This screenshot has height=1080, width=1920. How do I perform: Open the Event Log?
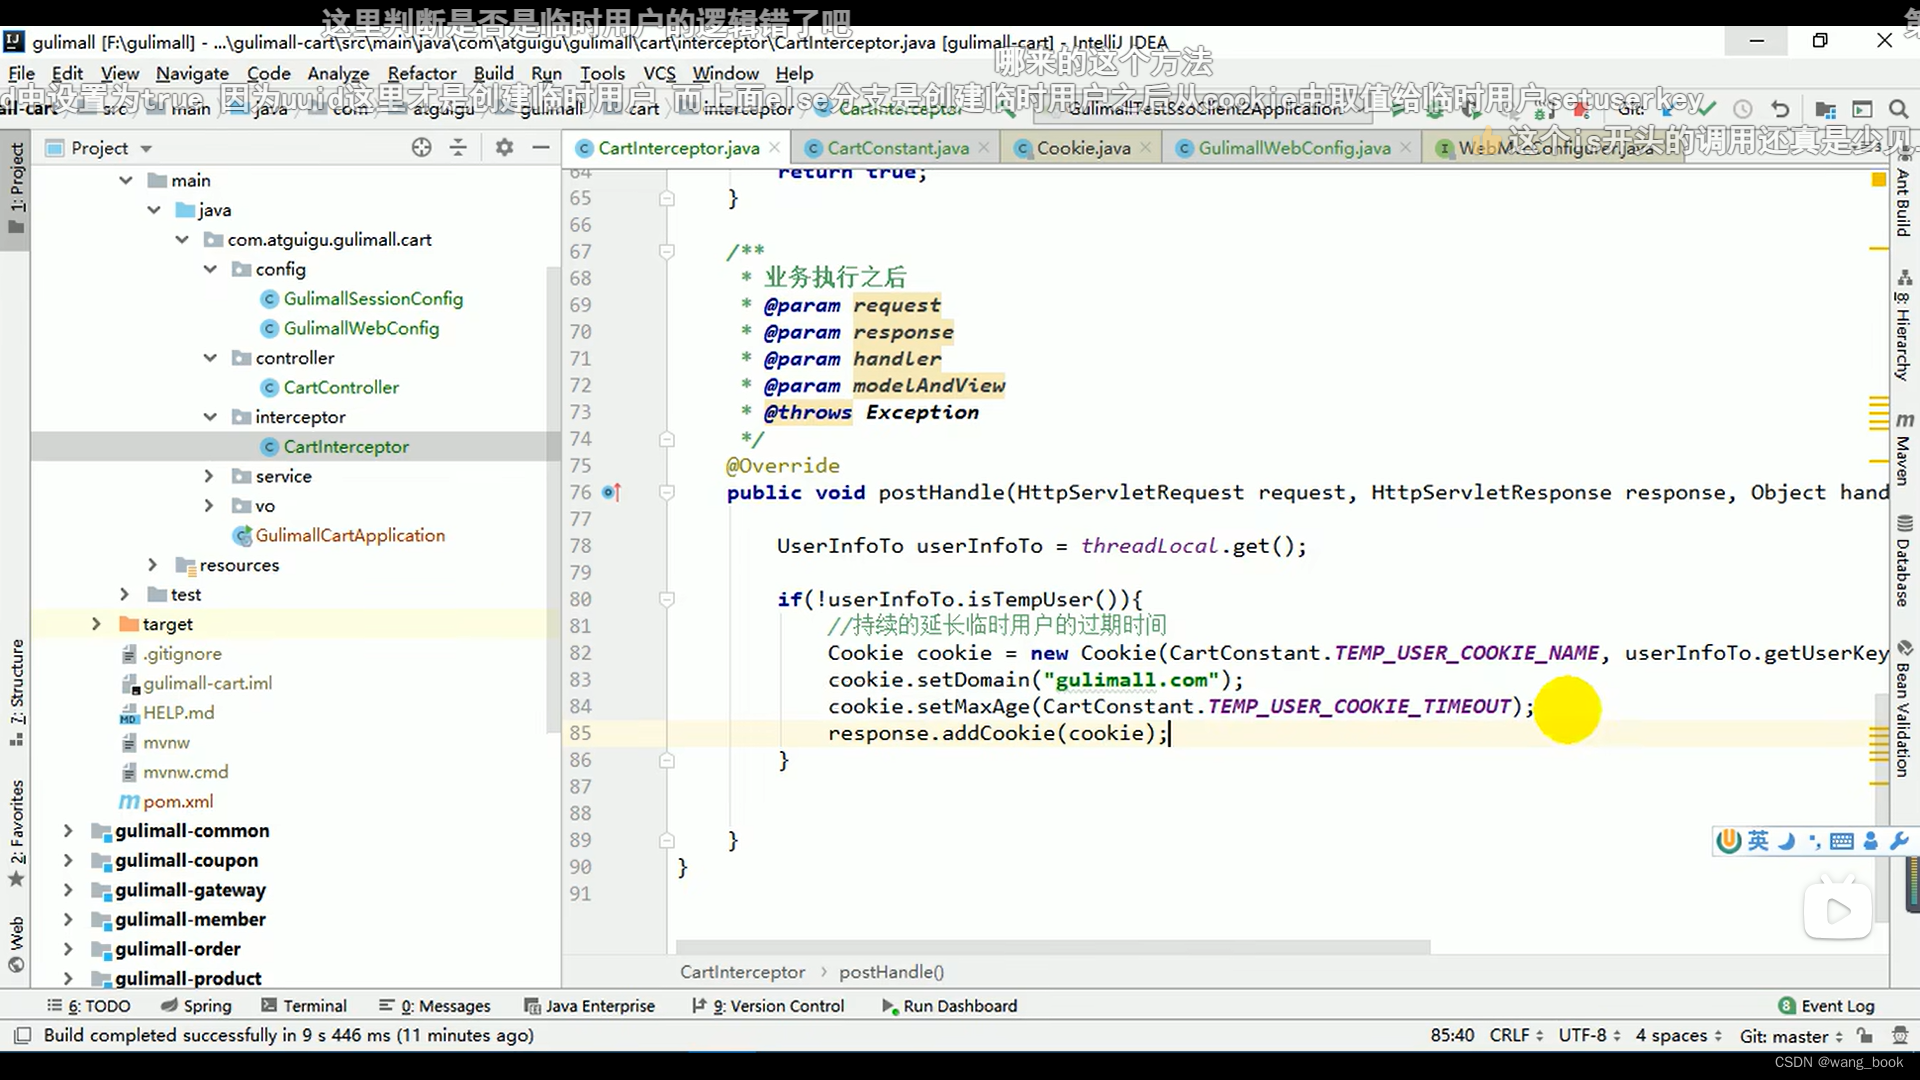click(x=1827, y=1006)
